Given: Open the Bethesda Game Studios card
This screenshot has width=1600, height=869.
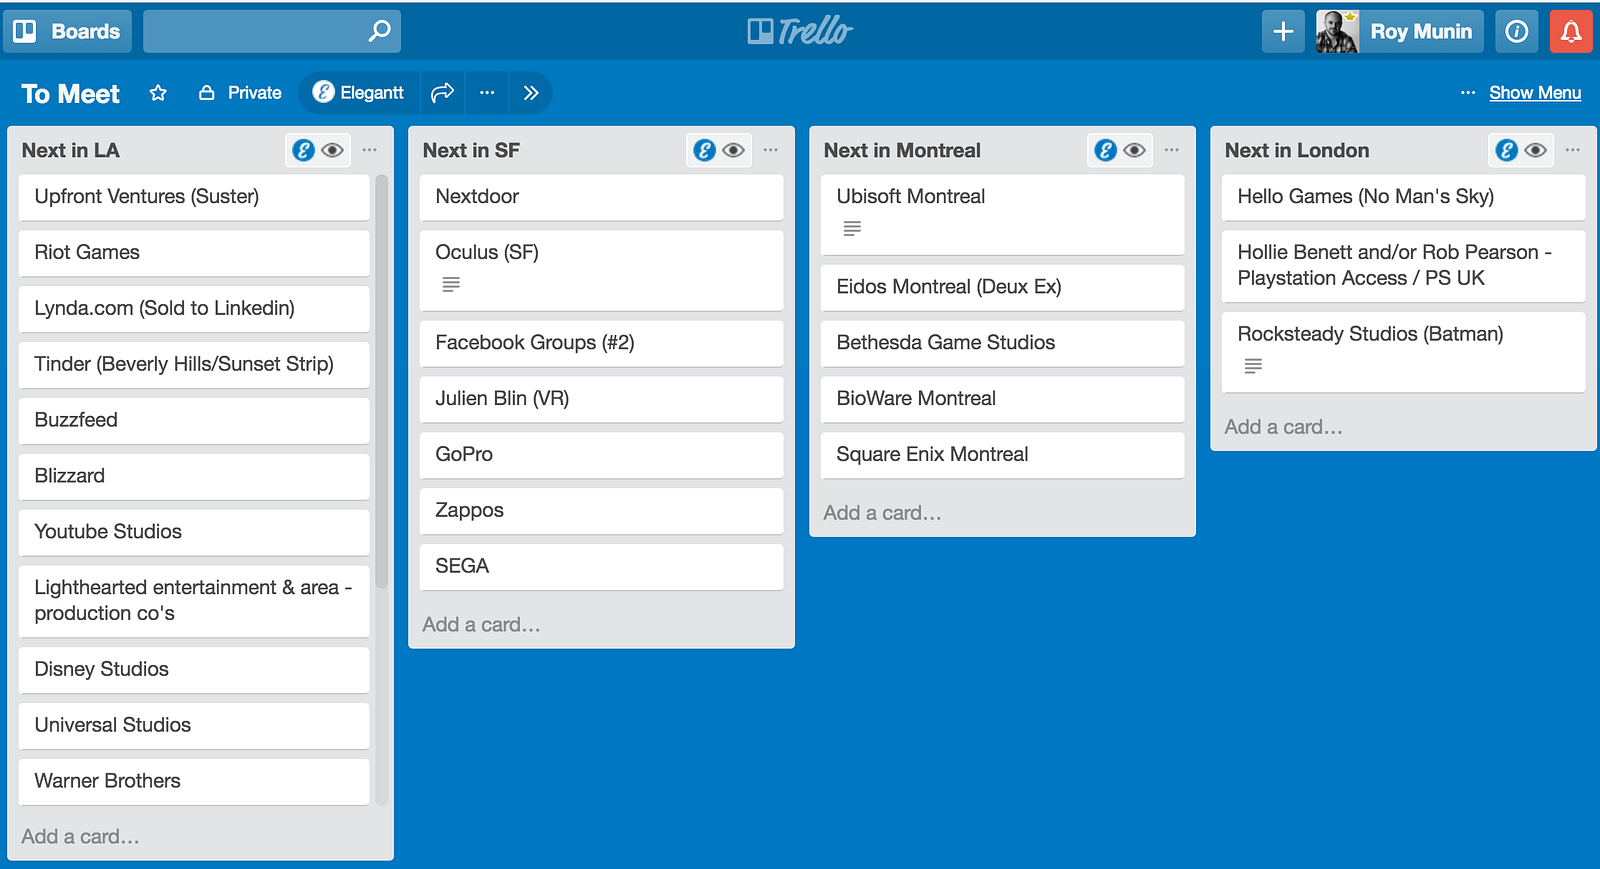Looking at the screenshot, I should pos(1002,343).
